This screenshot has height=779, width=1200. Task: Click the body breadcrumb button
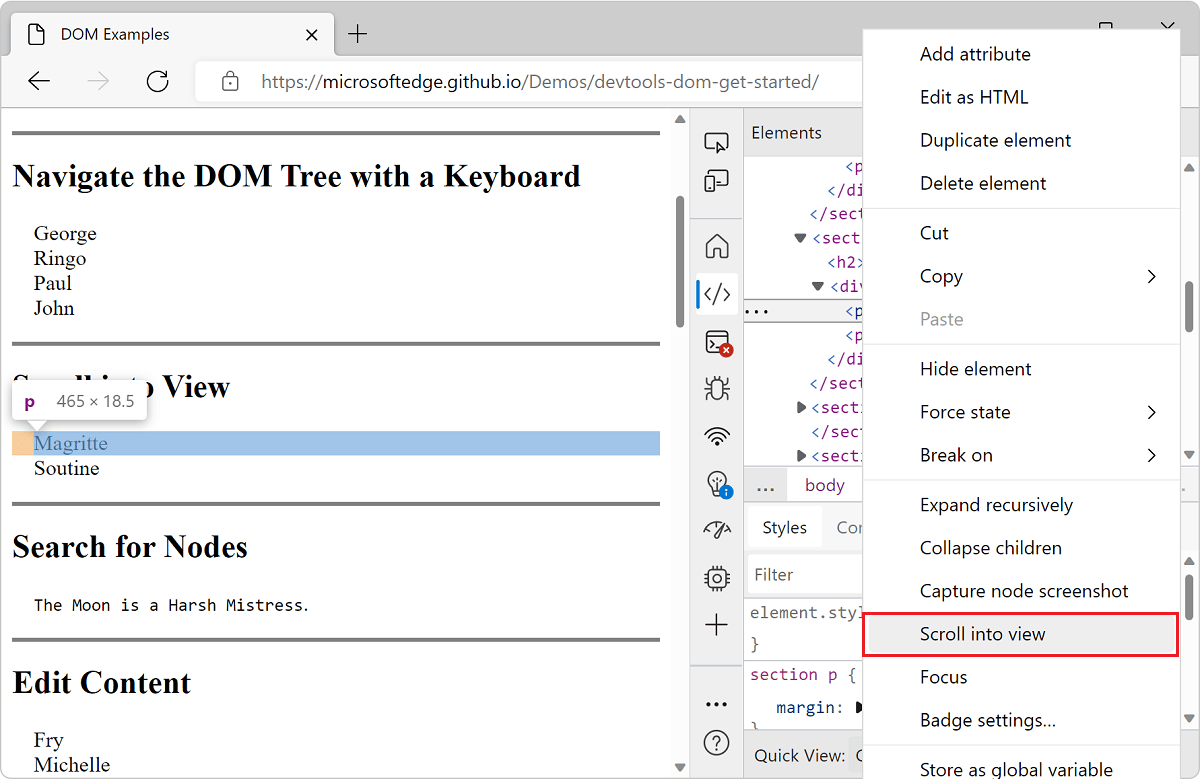tap(824, 484)
